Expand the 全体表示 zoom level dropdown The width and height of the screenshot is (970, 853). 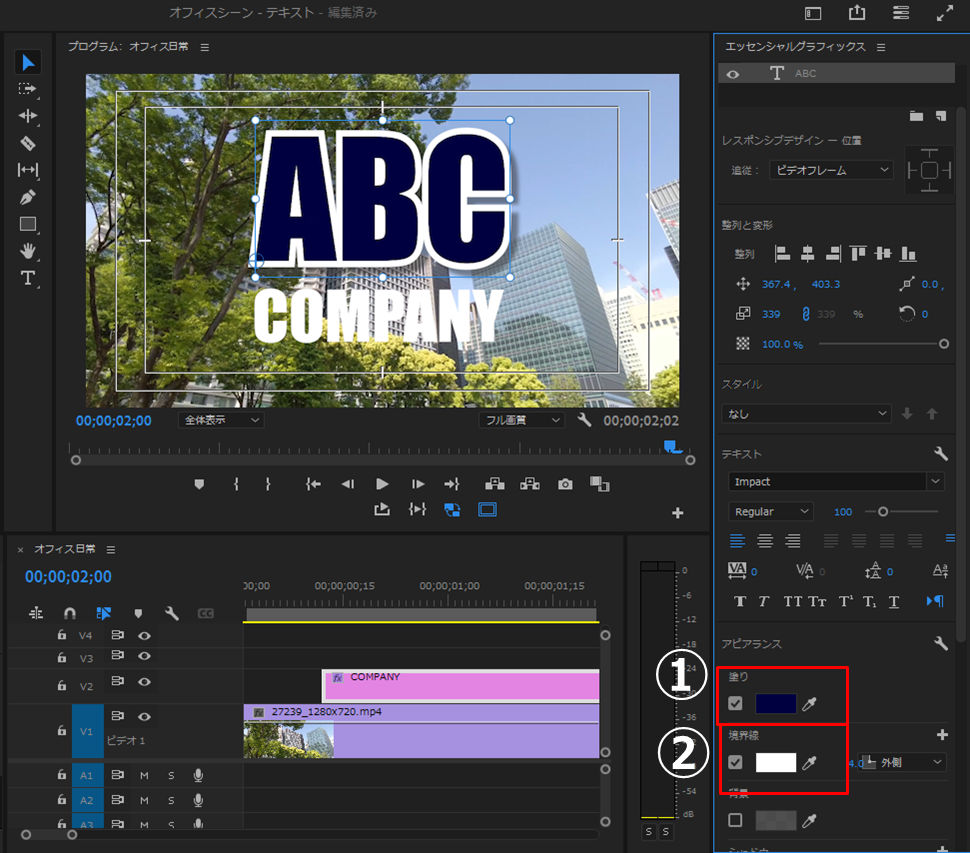(x=221, y=421)
